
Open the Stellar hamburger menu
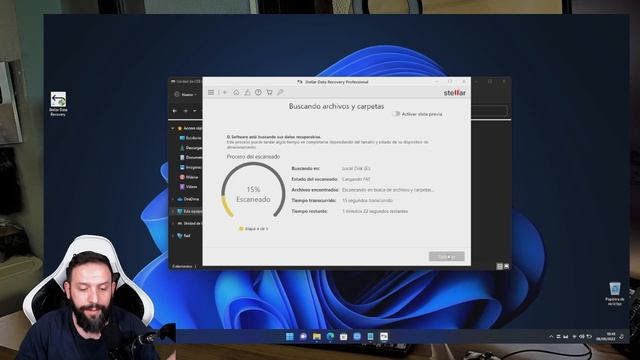(211, 93)
